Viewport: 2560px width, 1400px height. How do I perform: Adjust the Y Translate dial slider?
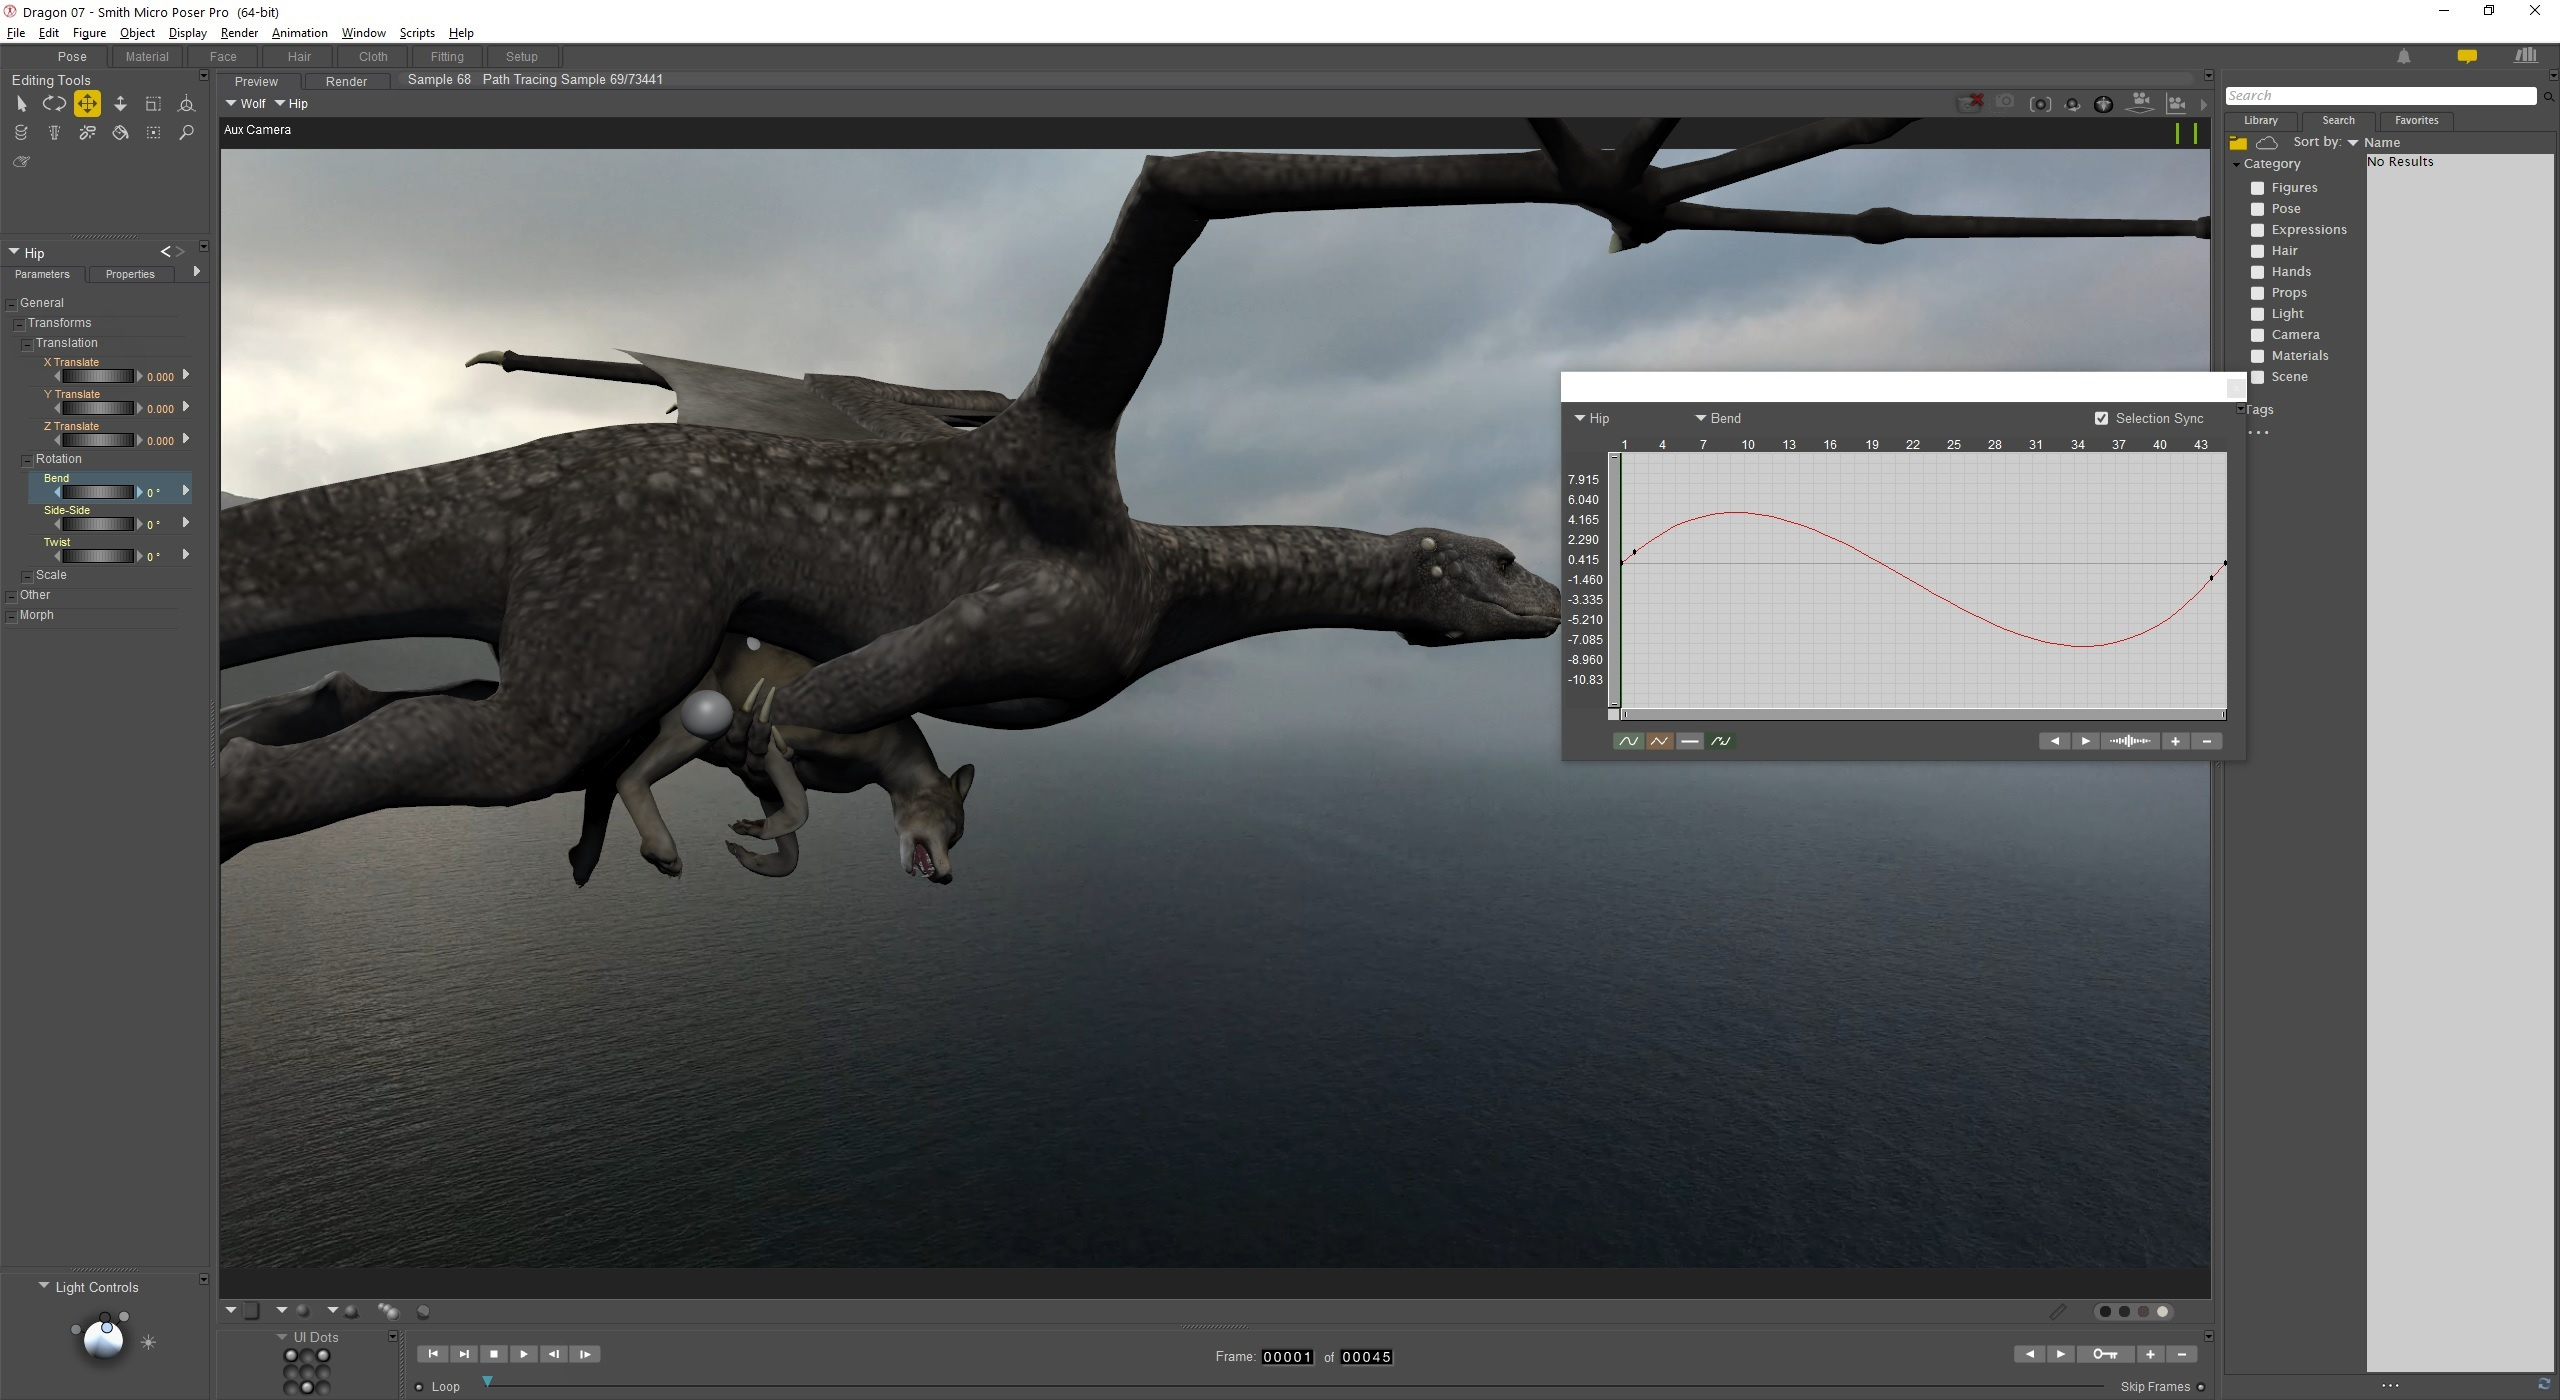click(x=97, y=408)
